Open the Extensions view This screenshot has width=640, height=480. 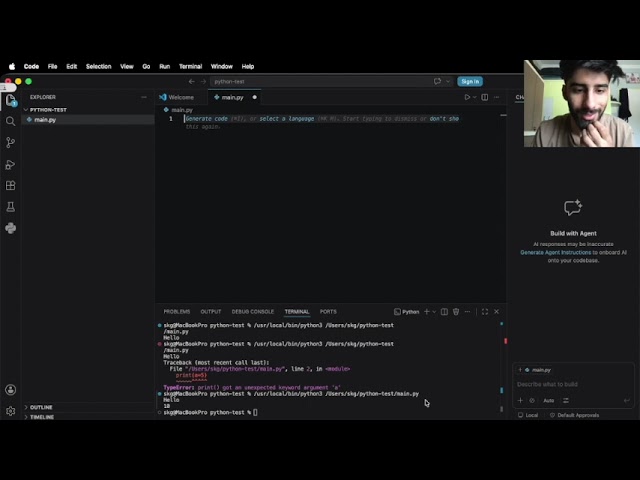point(11,186)
